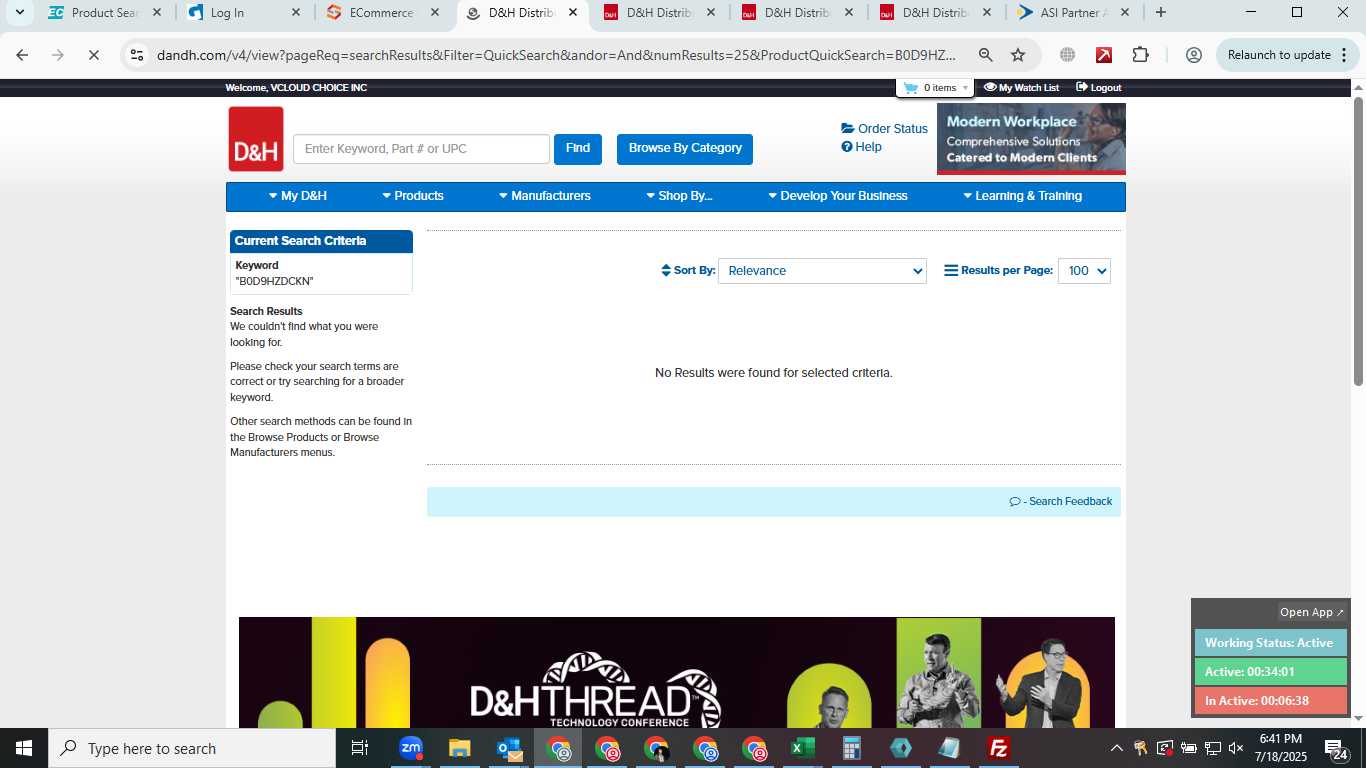Click the red Adobe Acrobat extension icon
Image resolution: width=1366 pixels, height=768 pixels.
pyautogui.click(x=1104, y=55)
